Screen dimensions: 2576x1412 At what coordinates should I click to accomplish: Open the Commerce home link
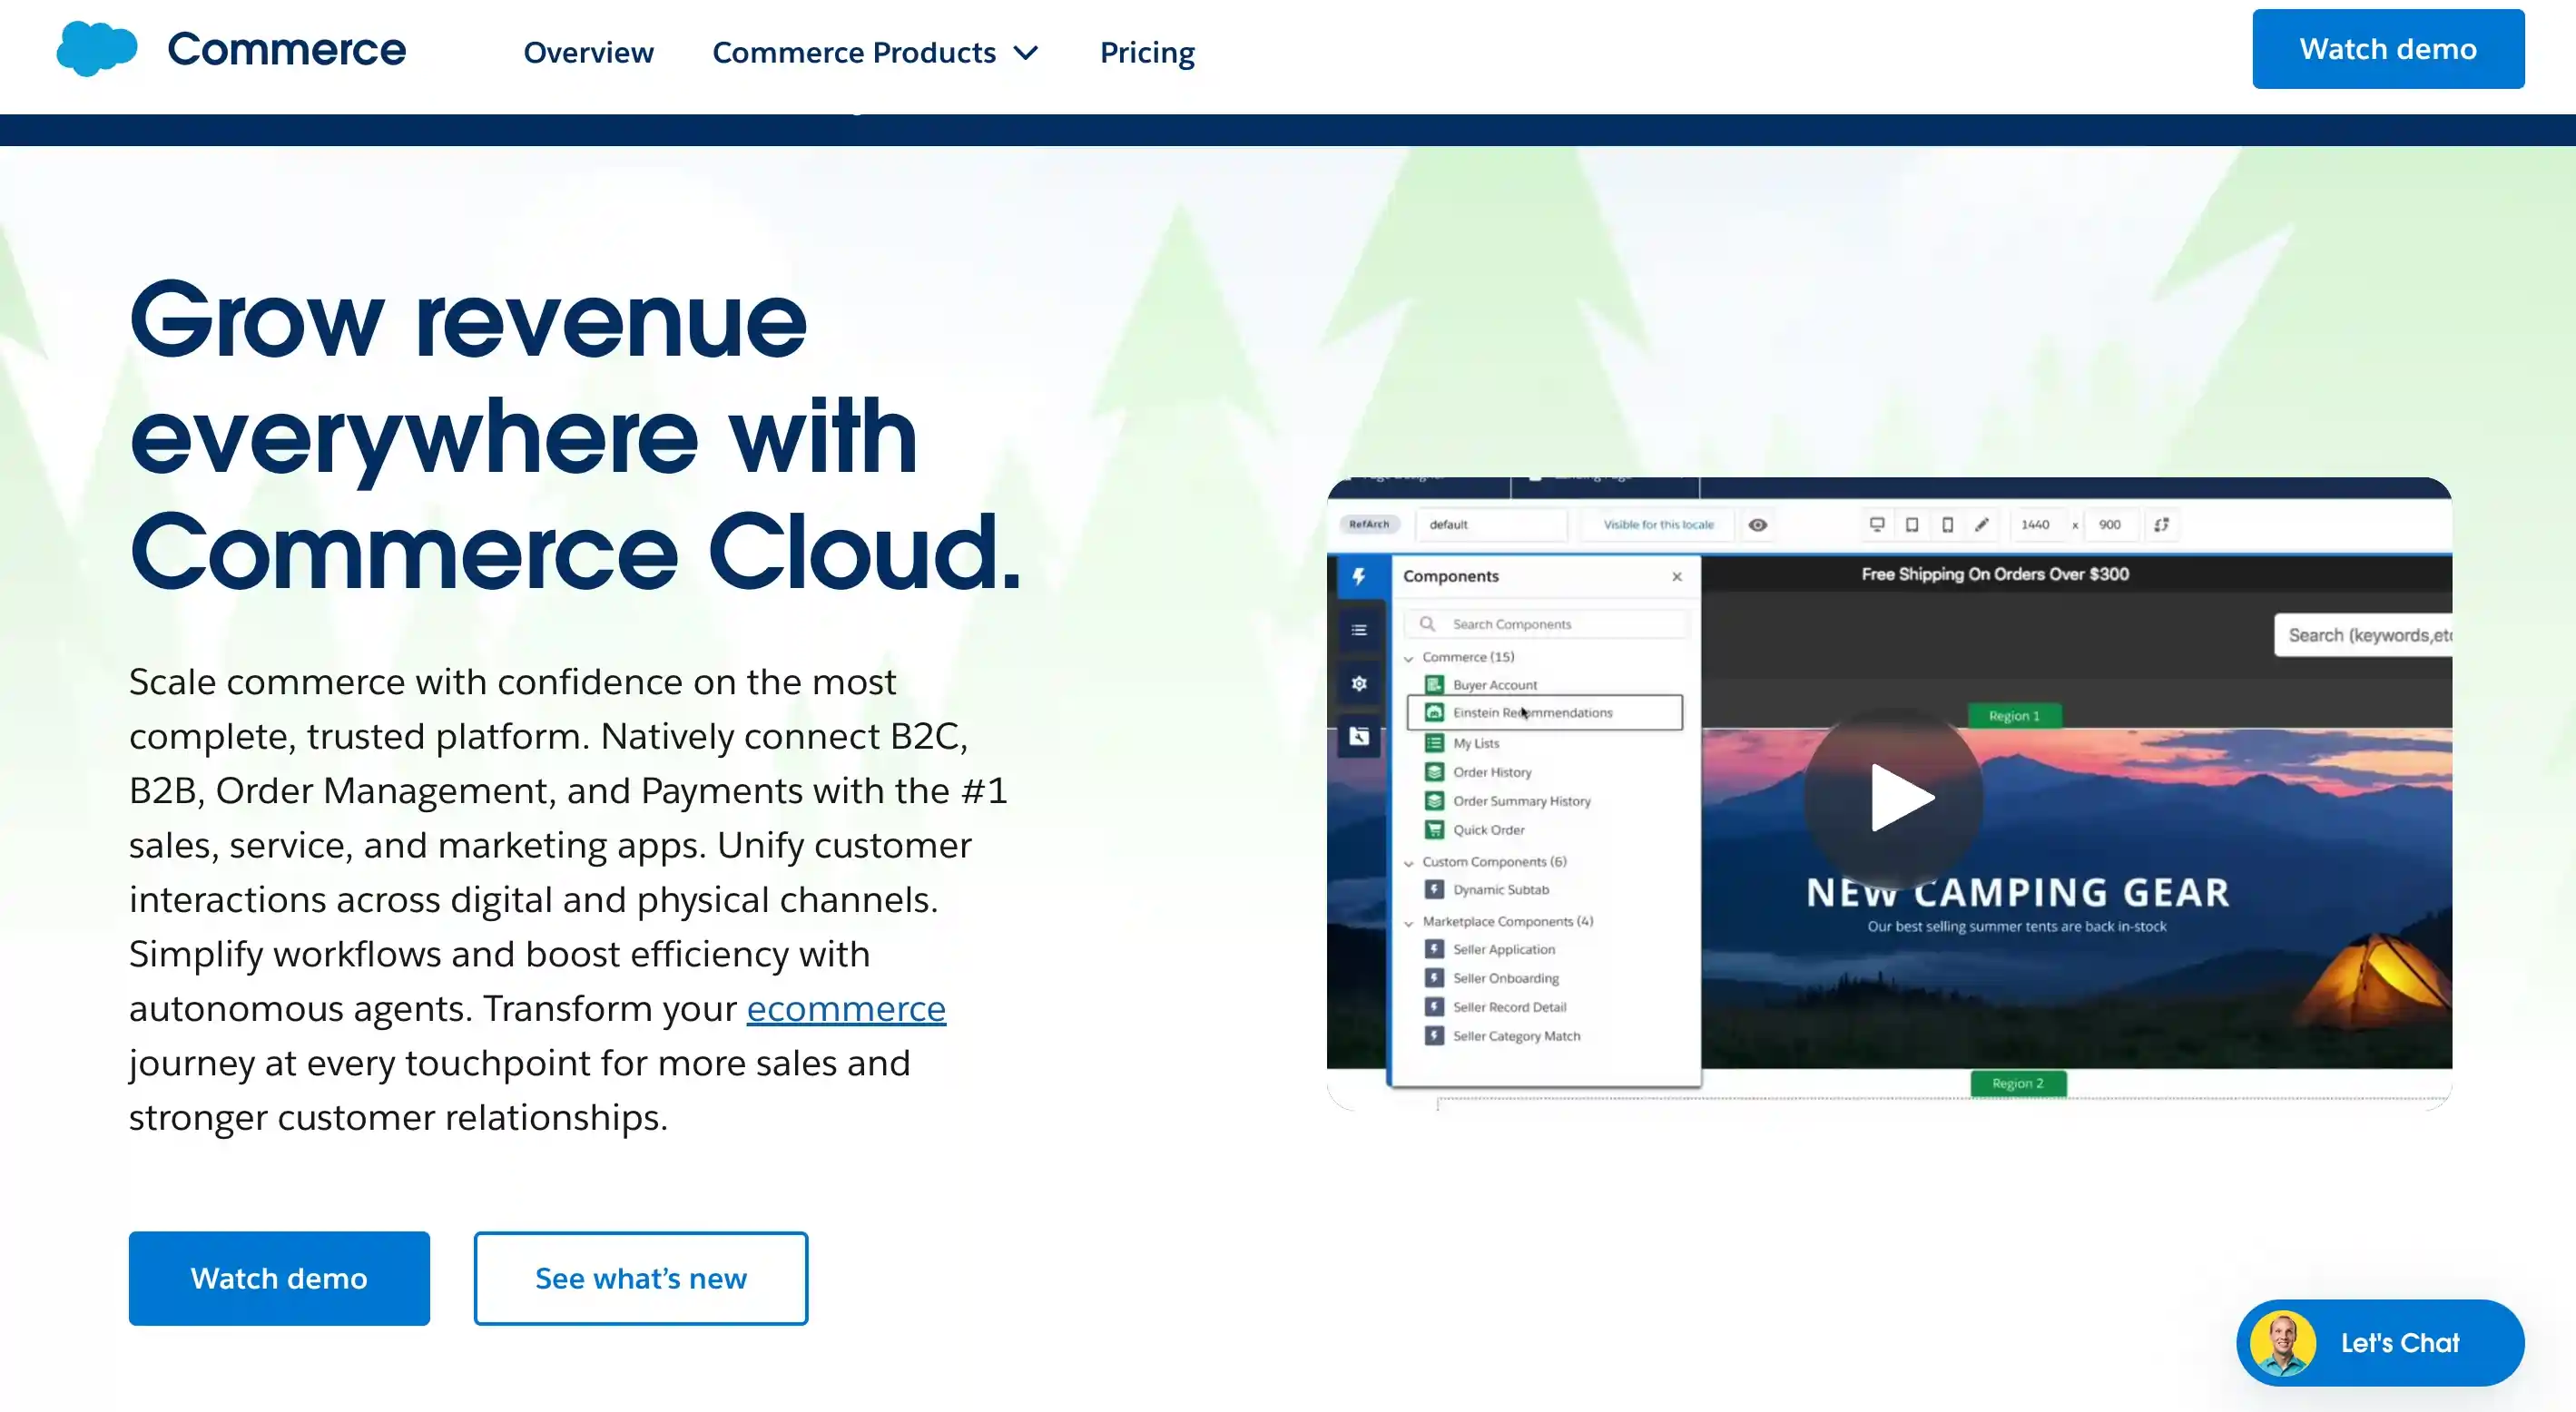[286, 49]
